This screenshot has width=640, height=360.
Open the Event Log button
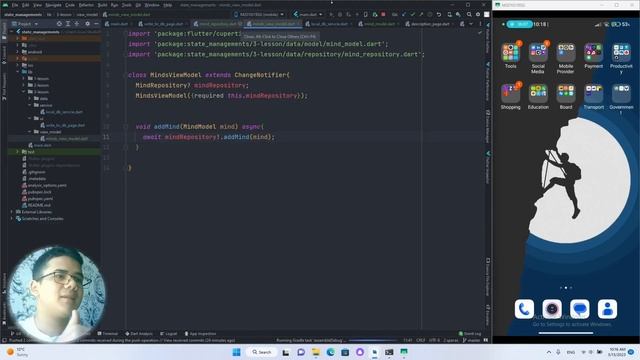pyautogui.click(x=470, y=334)
